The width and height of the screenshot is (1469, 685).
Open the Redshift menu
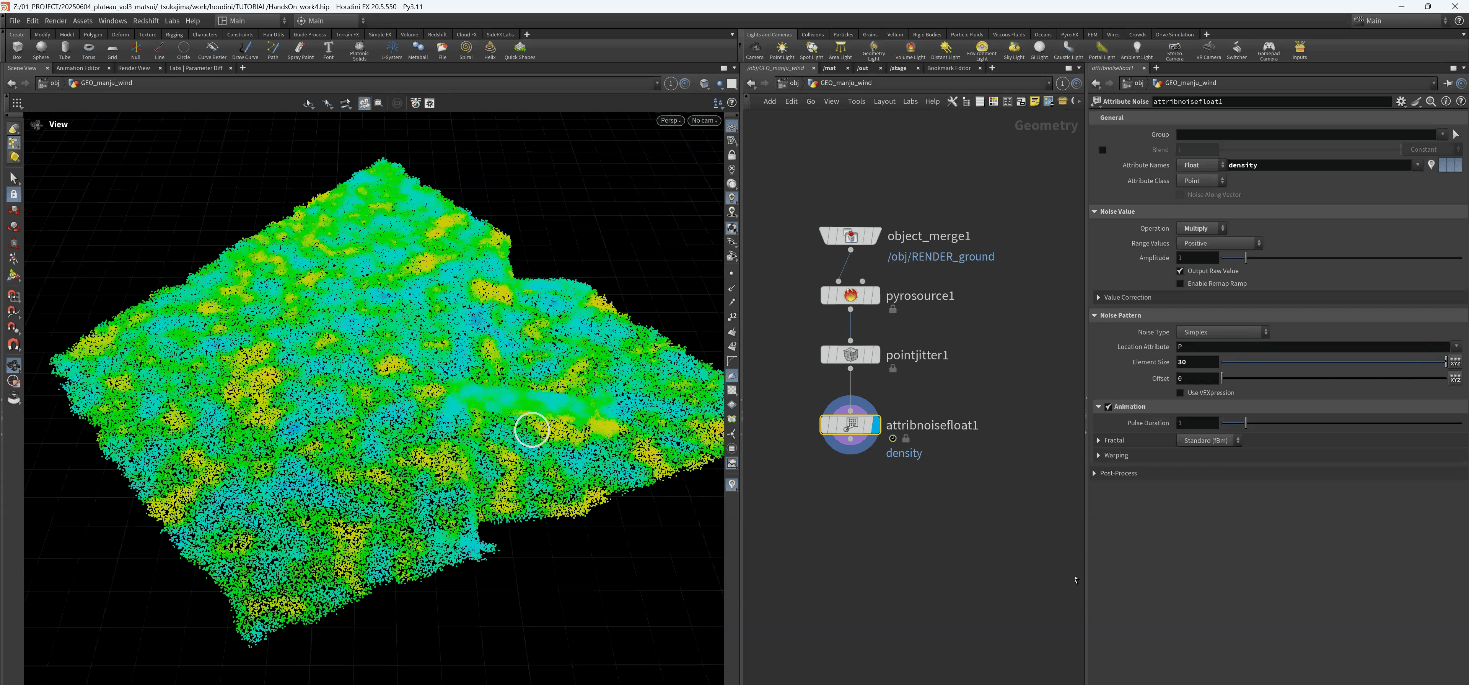pyautogui.click(x=147, y=20)
